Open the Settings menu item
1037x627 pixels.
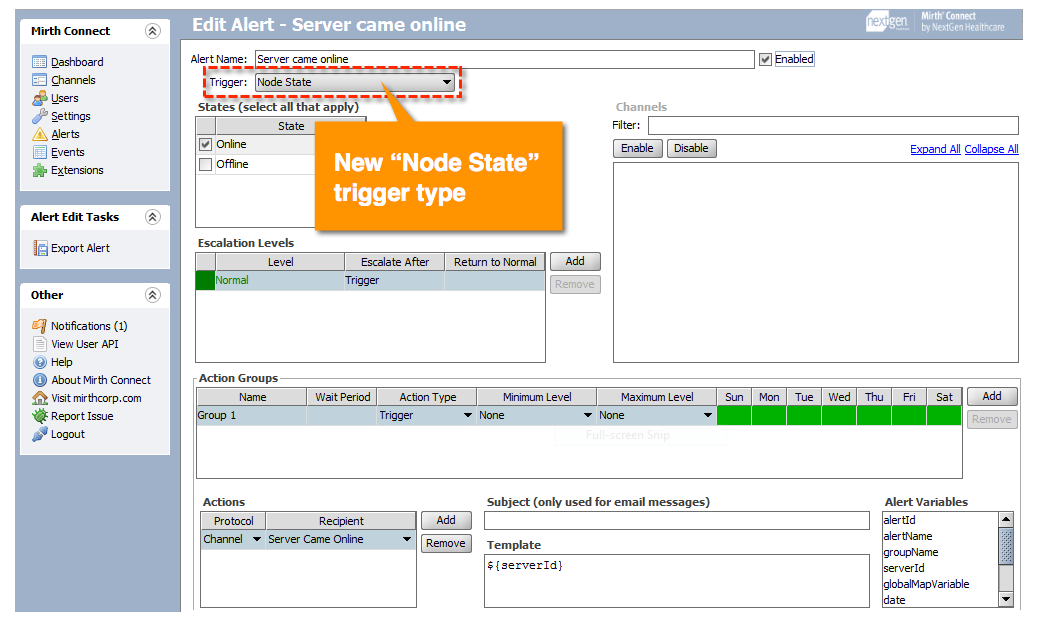[x=71, y=116]
